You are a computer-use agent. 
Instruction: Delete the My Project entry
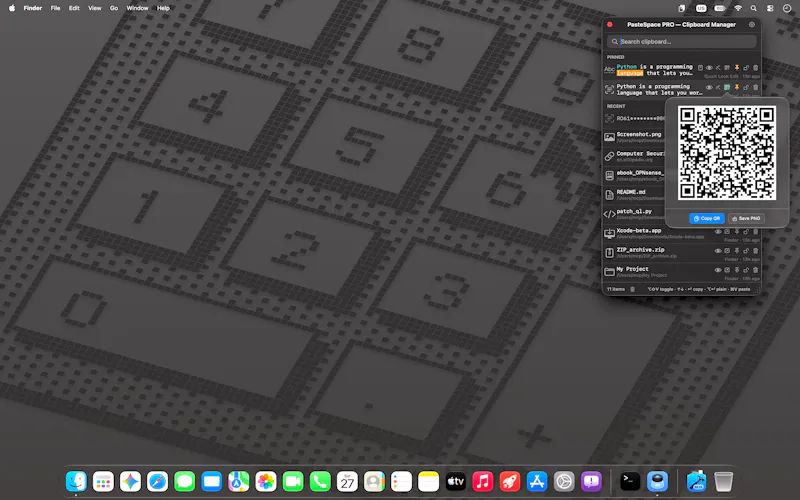[x=756, y=270]
